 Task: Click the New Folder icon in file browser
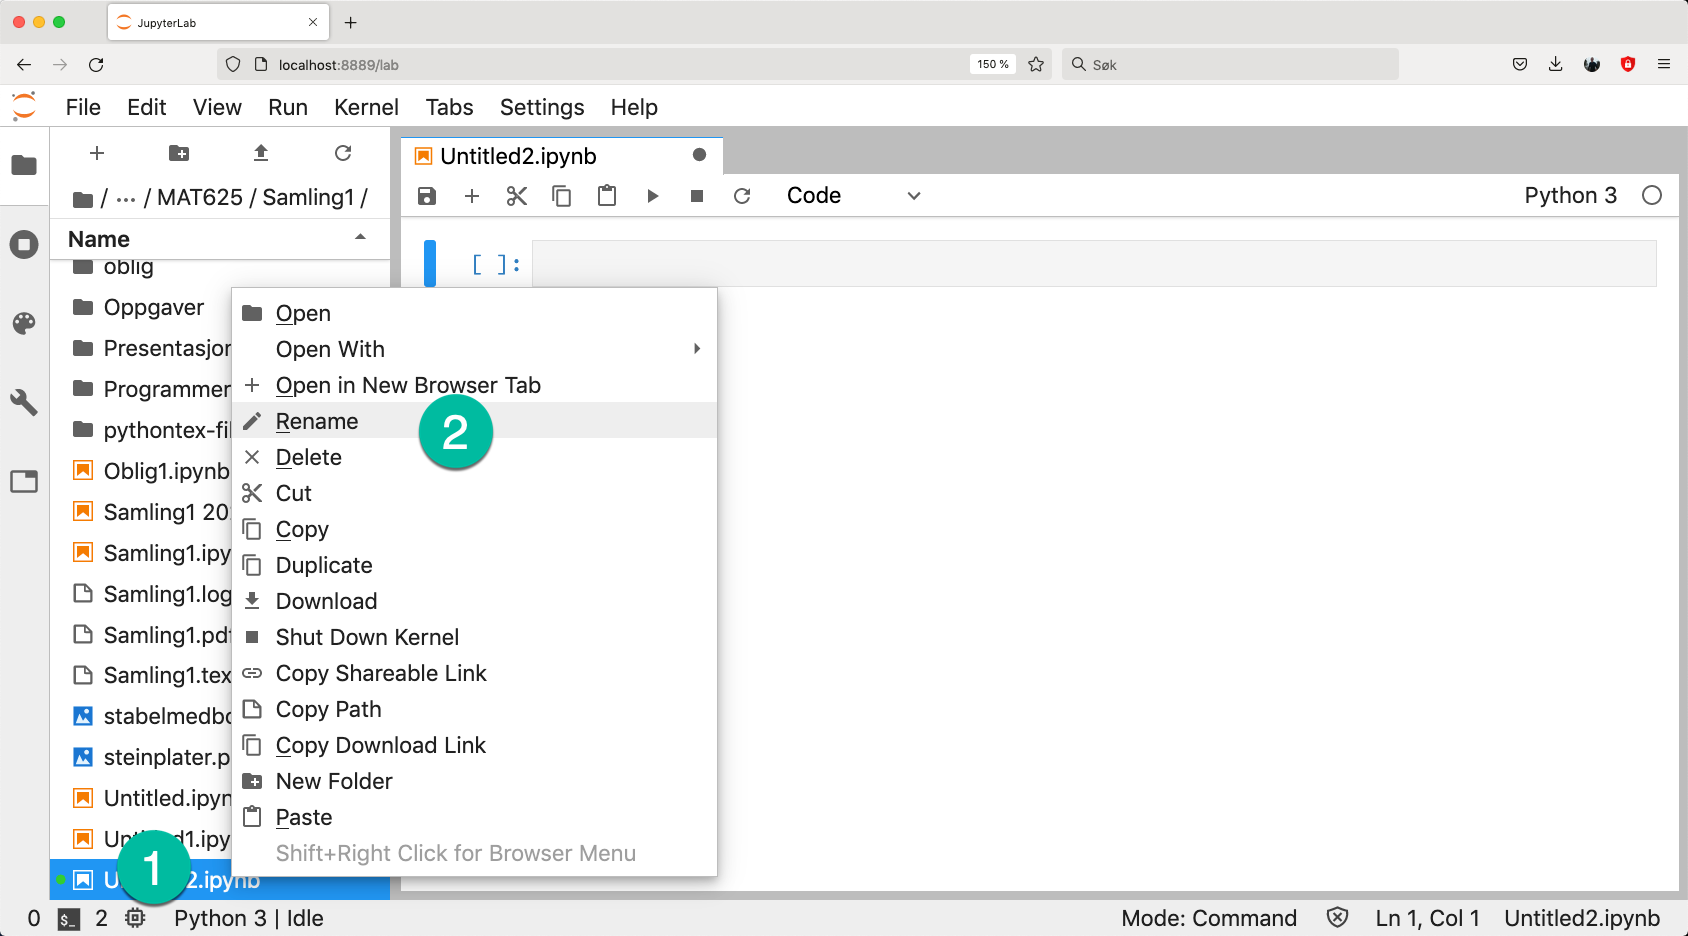tap(179, 153)
